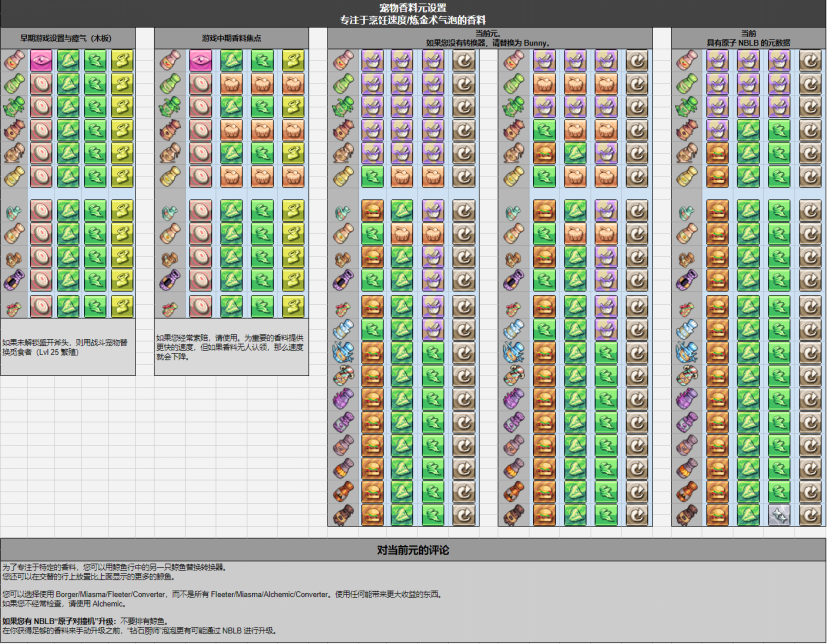Click the subtitle "专注于烹饪速度/炼金术气泡的香料"
This screenshot has width=828, height=644.
pos(413,20)
